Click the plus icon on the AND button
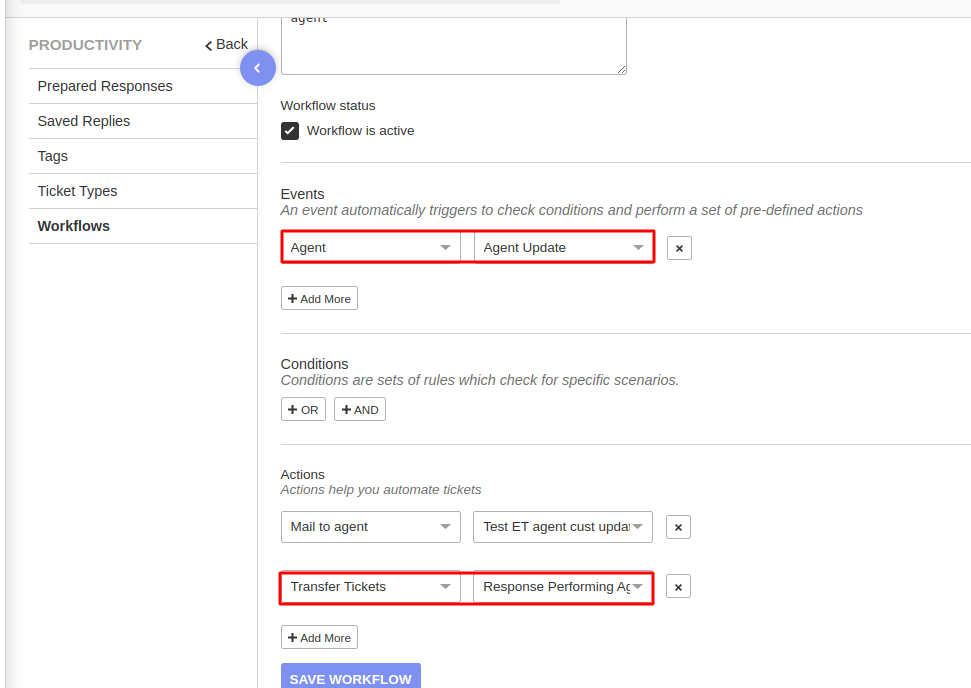The height and width of the screenshot is (688, 971). point(347,409)
